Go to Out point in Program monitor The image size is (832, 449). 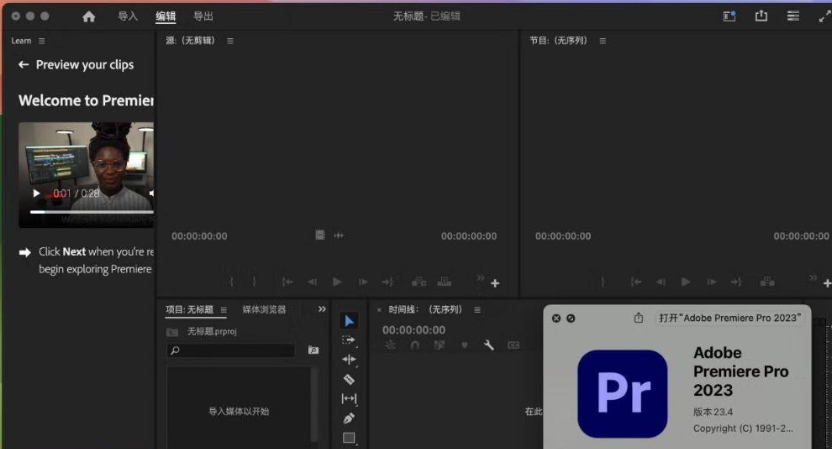point(736,282)
